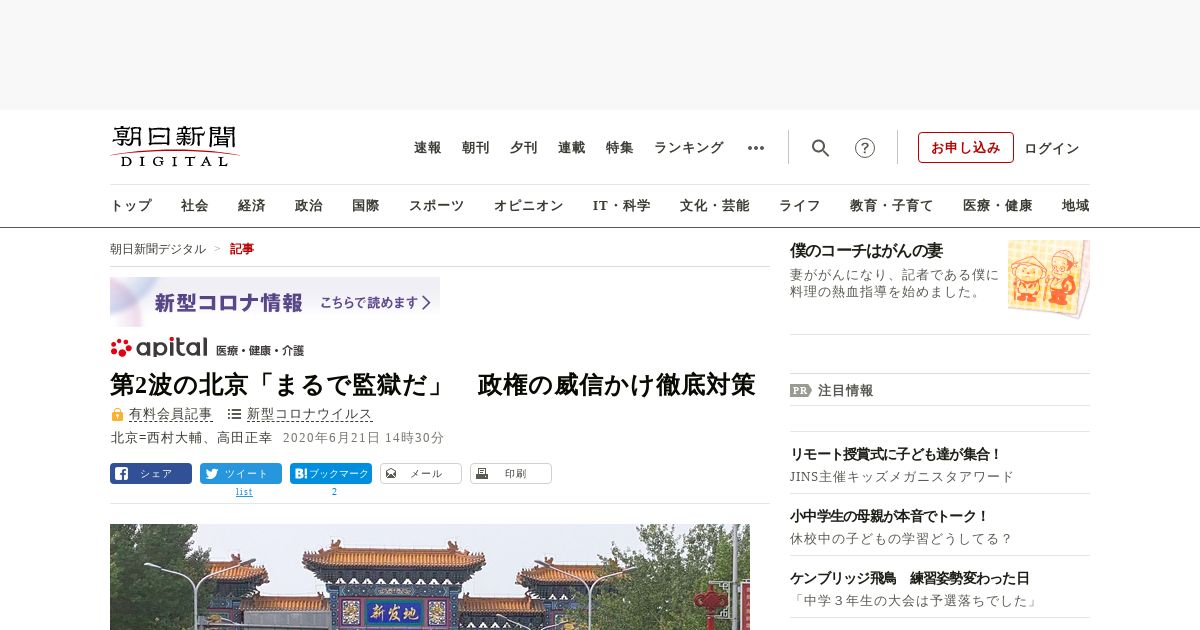Print article with 印刷 button
1200x630 pixels.
pyautogui.click(x=511, y=474)
